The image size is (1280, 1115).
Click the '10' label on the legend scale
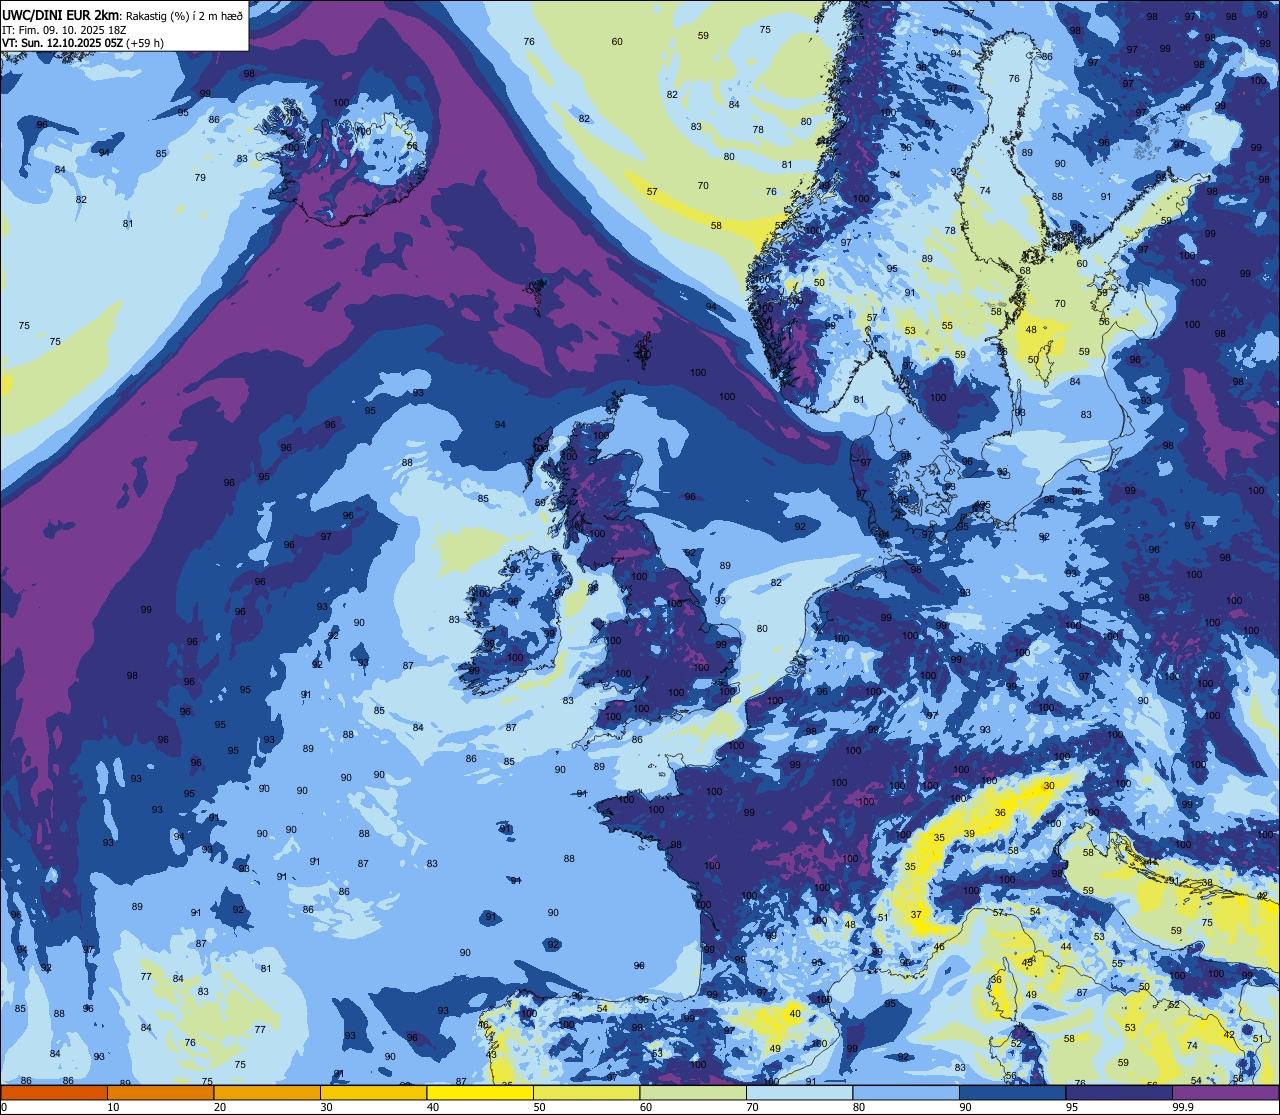[113, 1107]
